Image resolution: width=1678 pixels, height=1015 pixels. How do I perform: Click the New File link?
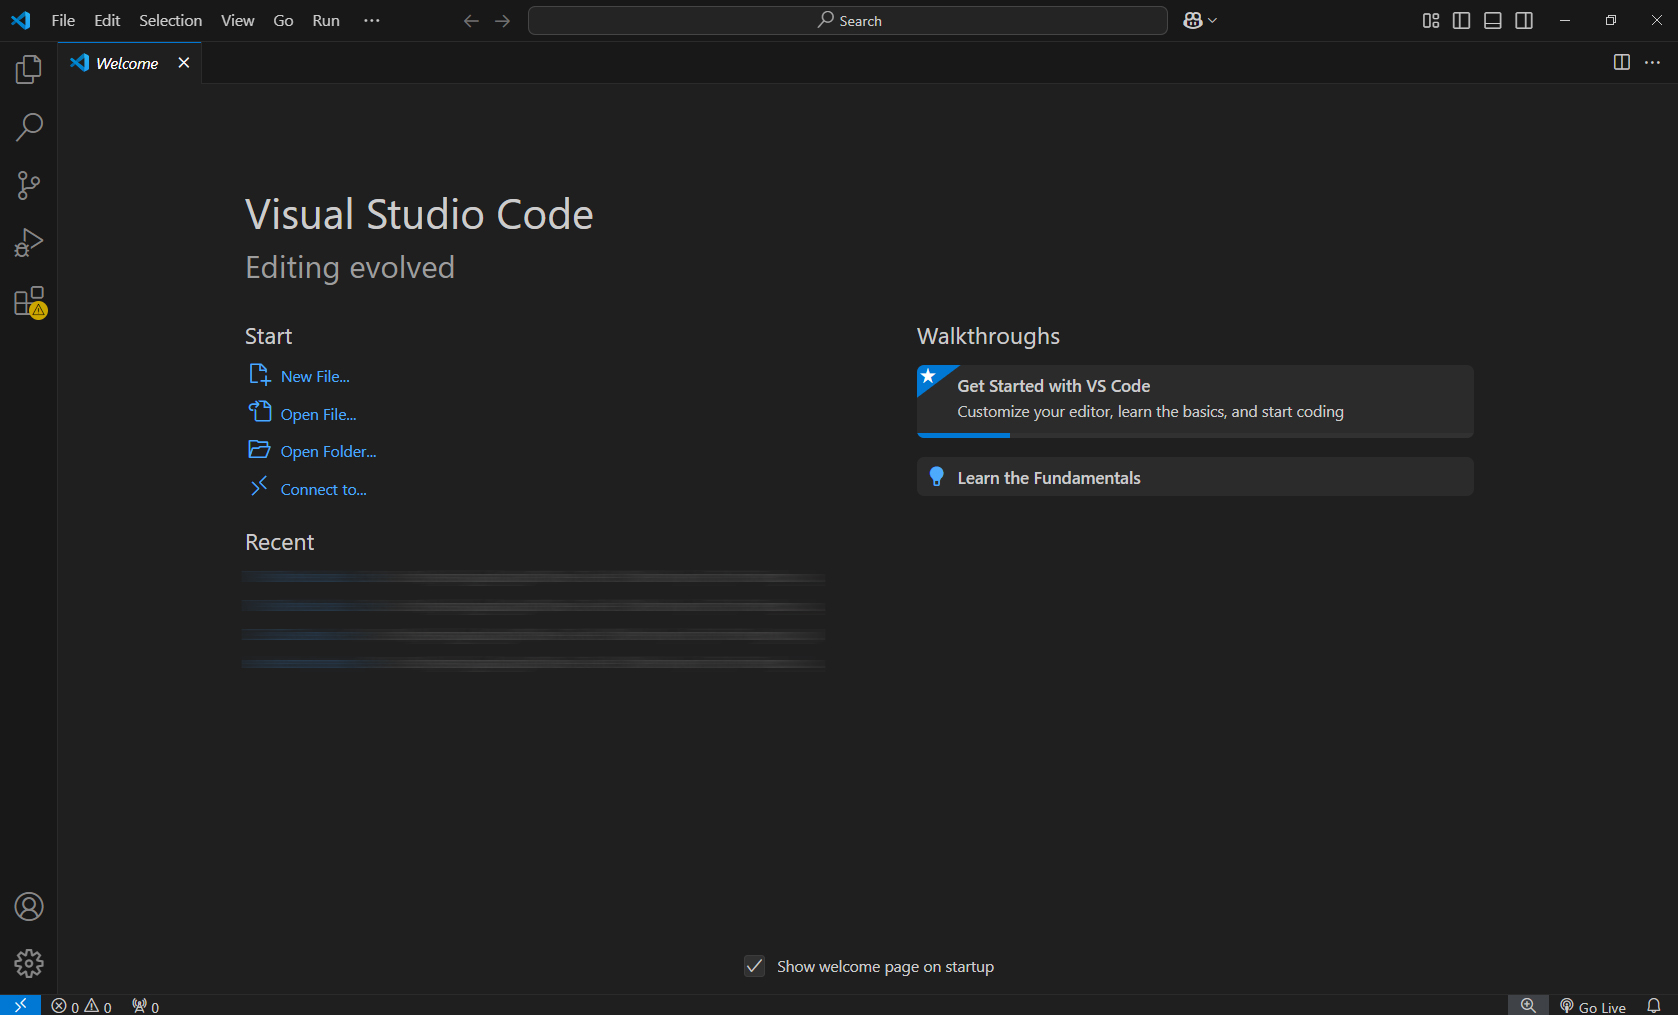pos(315,376)
